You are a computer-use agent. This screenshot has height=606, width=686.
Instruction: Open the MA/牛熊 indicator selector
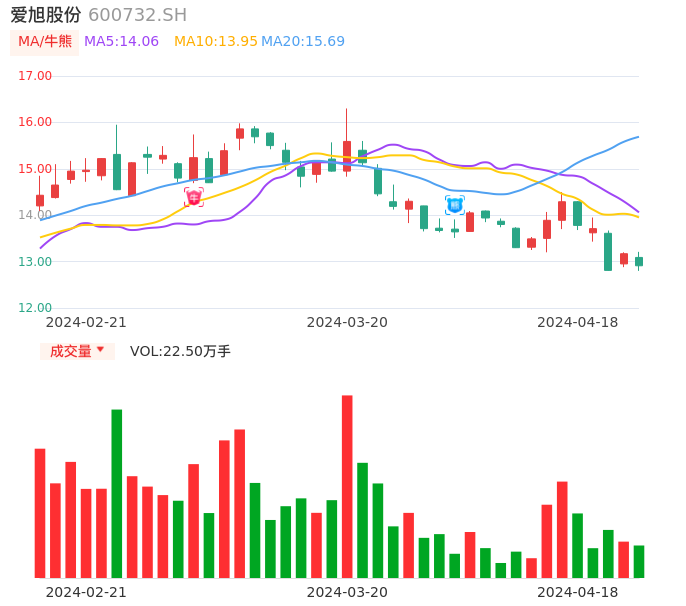tap(45, 42)
